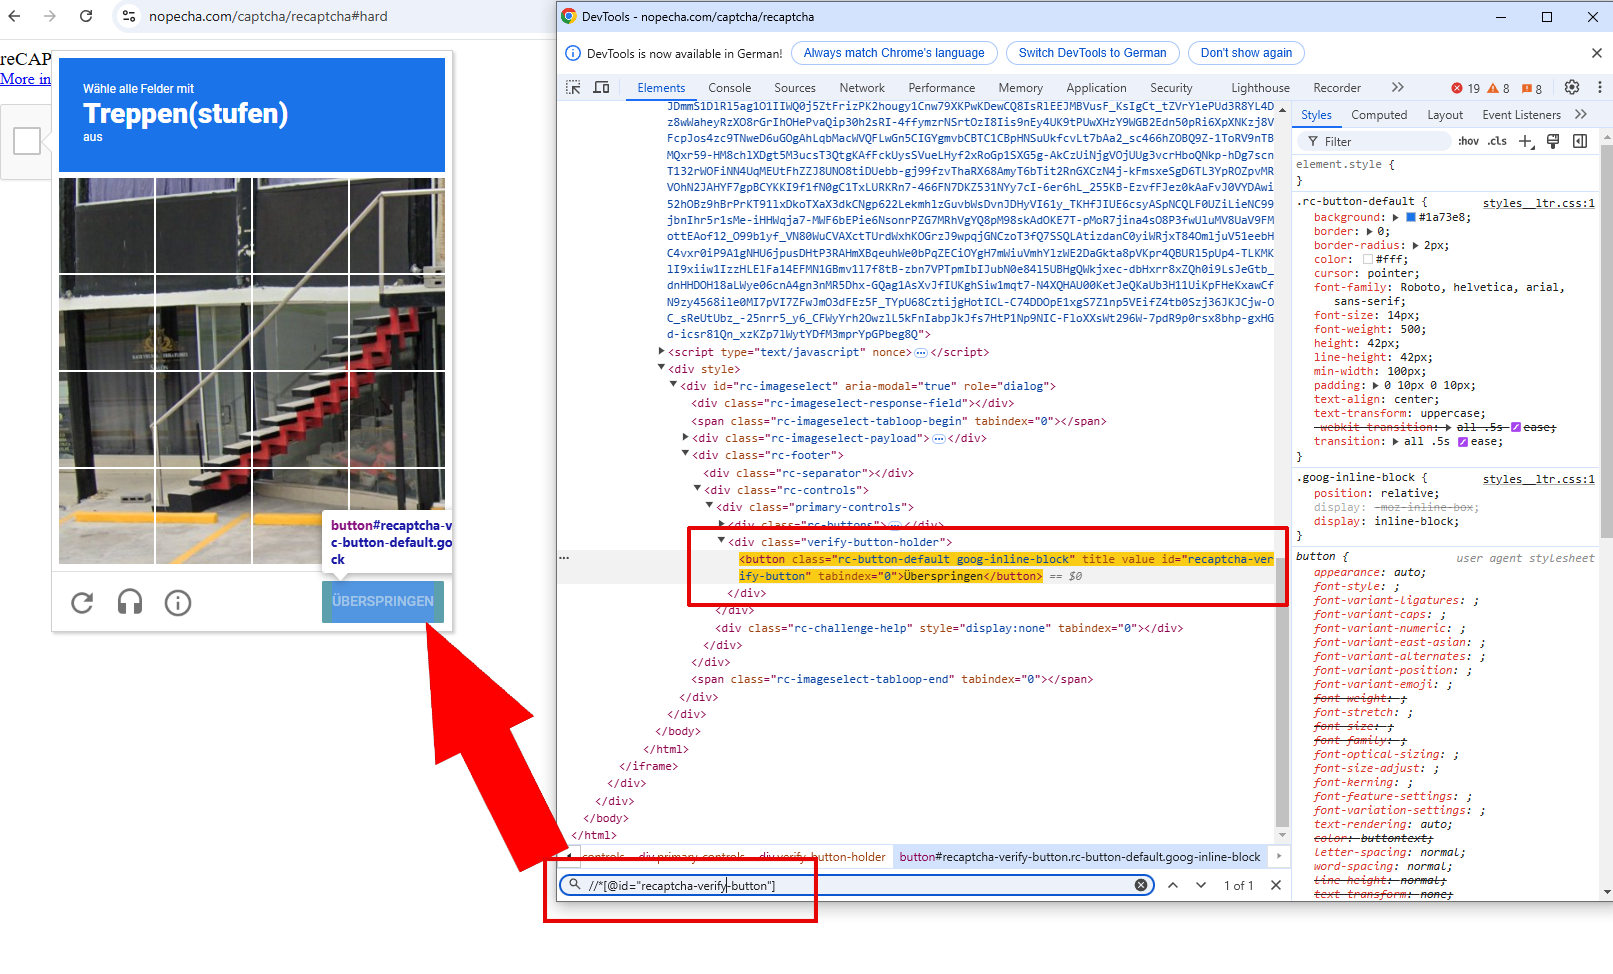Click the audio challenge headphones icon
The width and height of the screenshot is (1613, 974).
click(x=130, y=602)
